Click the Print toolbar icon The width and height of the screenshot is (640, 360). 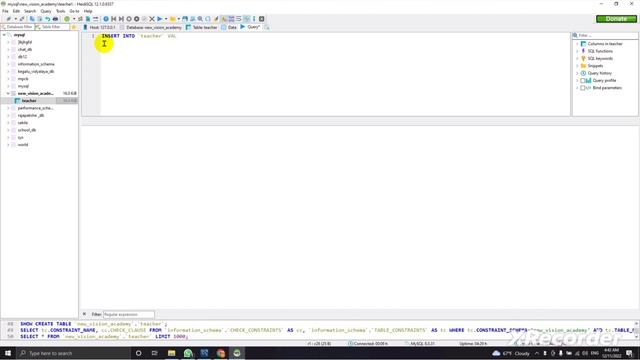point(55,19)
